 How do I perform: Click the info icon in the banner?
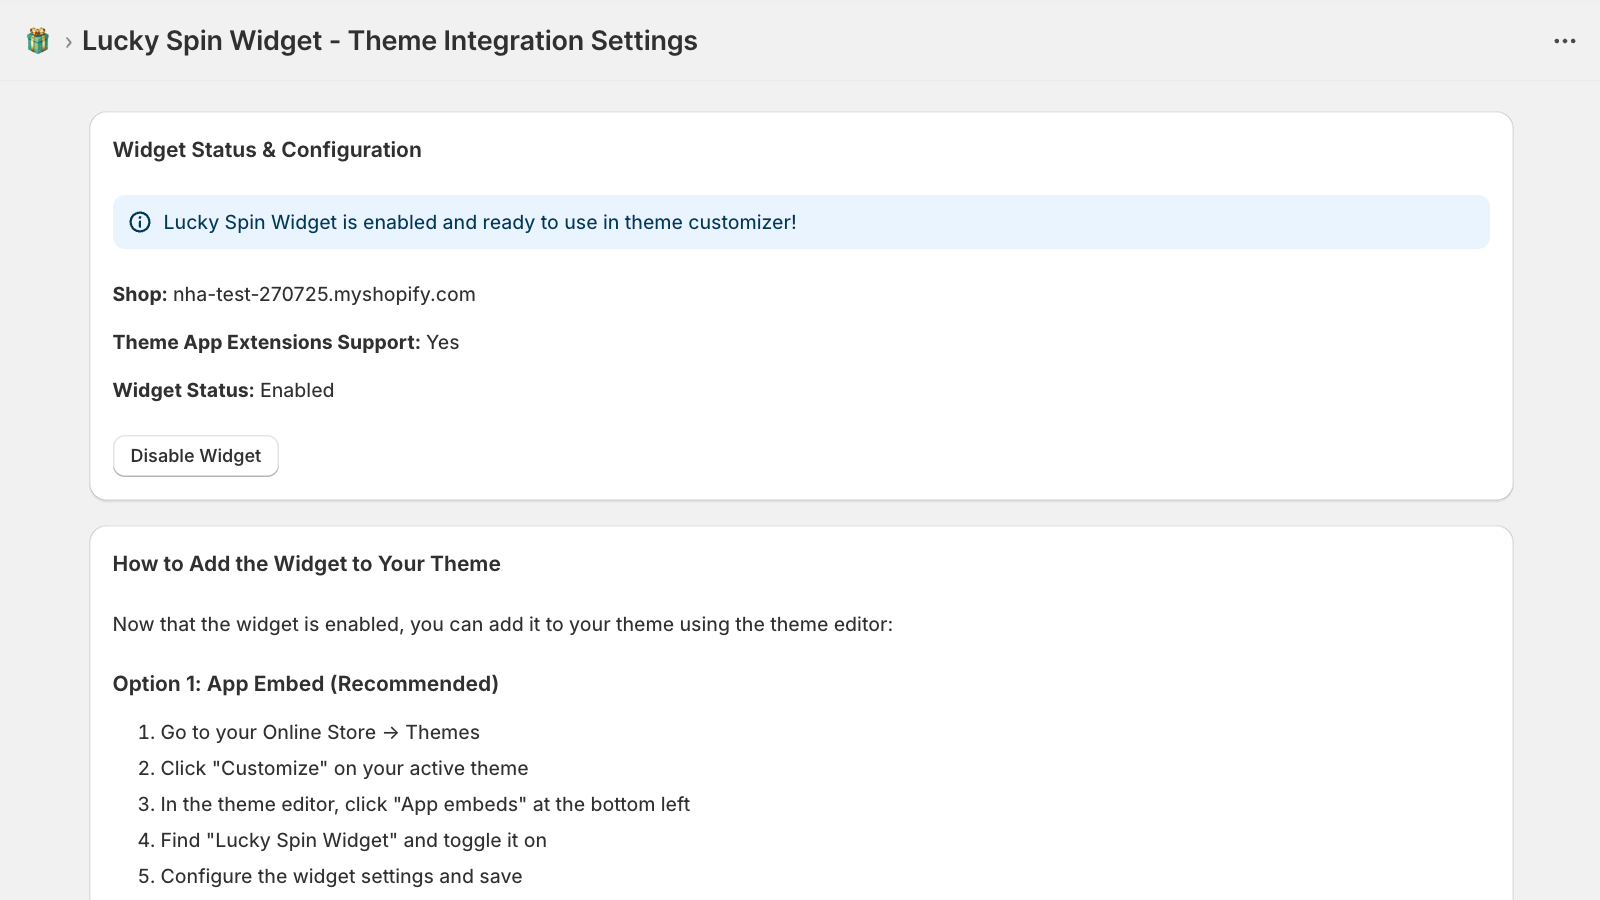click(140, 222)
